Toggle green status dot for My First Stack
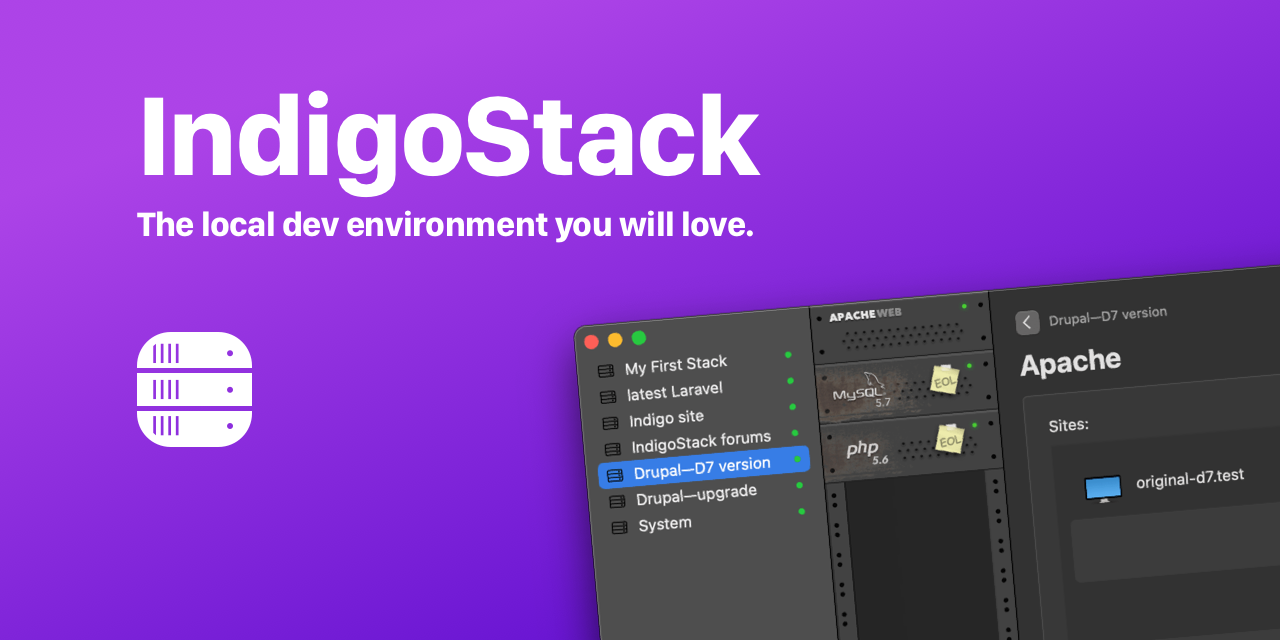 [788, 355]
